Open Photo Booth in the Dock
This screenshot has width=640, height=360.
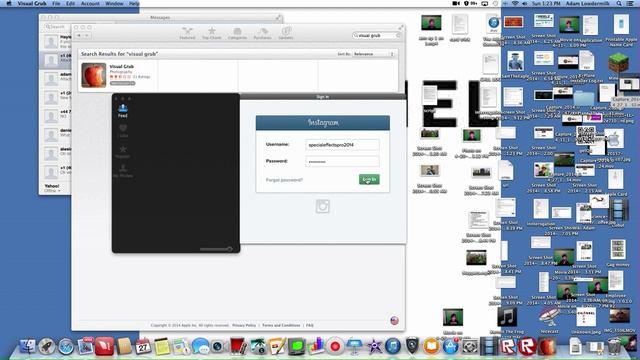tap(238, 347)
